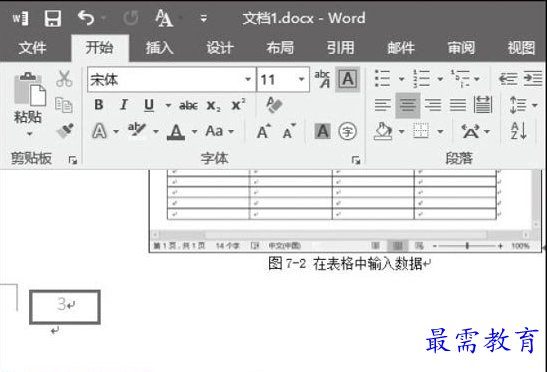Apply numbered list

coord(421,79)
